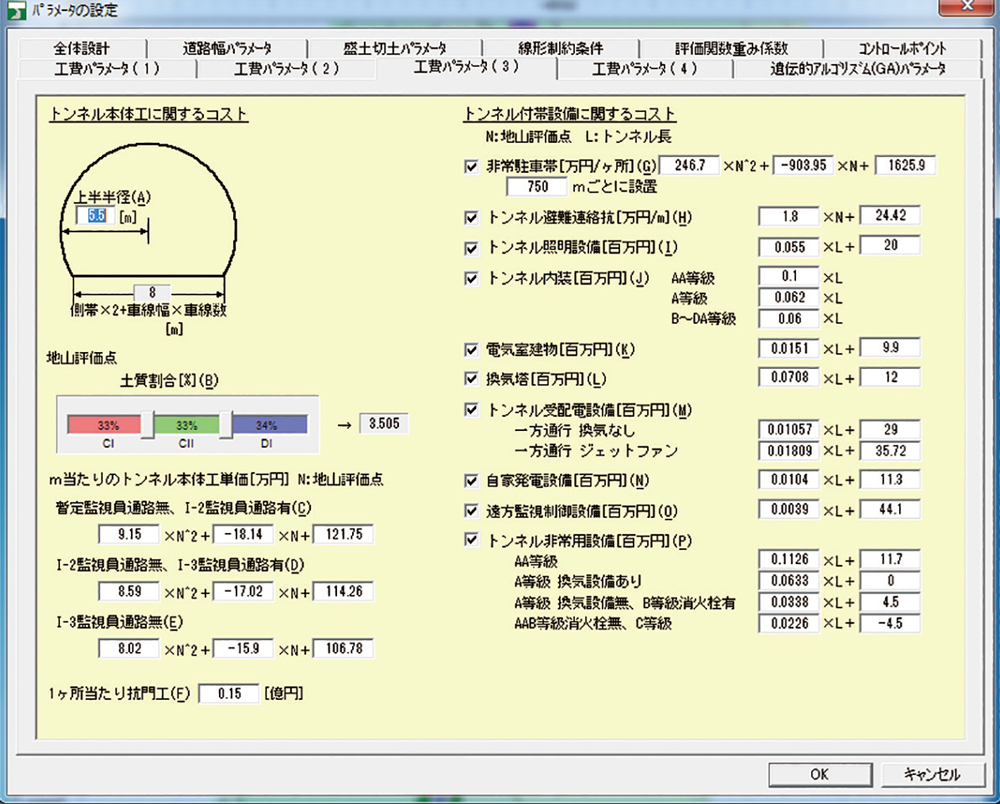Edit the 避難連絡抗 constant 24.42
Image resolution: width=1000 pixels, height=804 pixels.
[890, 216]
